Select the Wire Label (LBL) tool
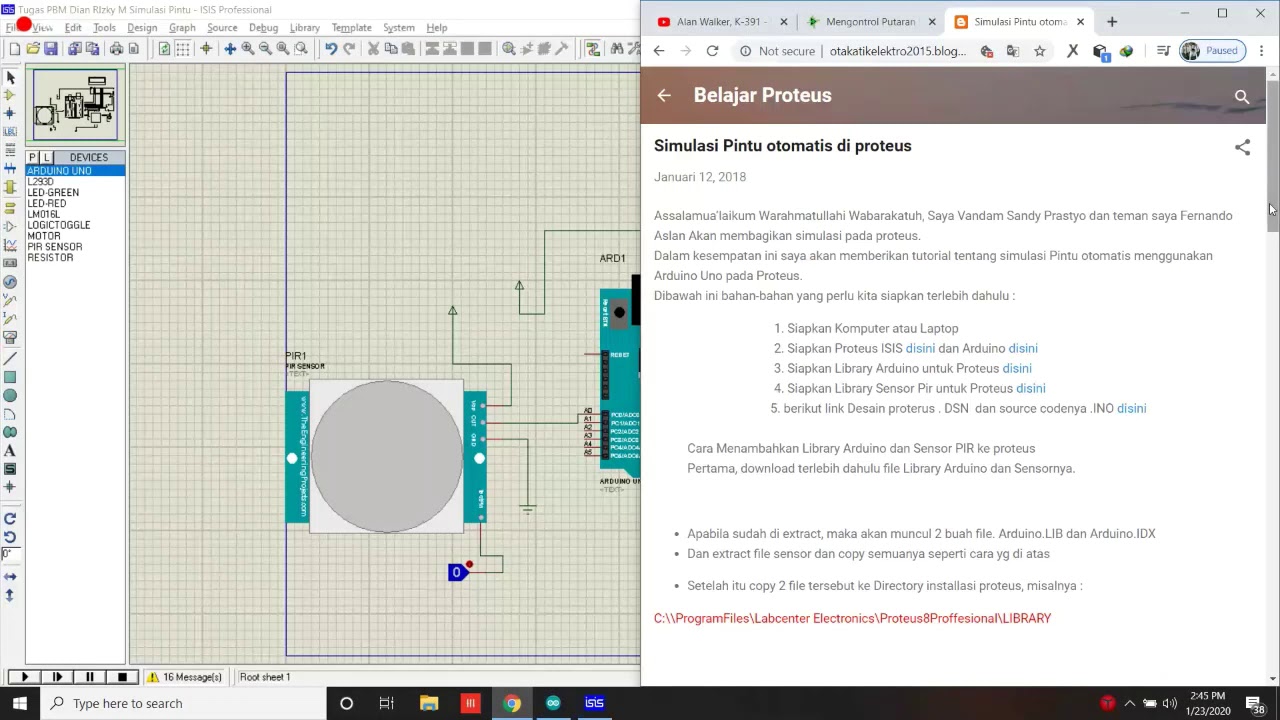 10,132
